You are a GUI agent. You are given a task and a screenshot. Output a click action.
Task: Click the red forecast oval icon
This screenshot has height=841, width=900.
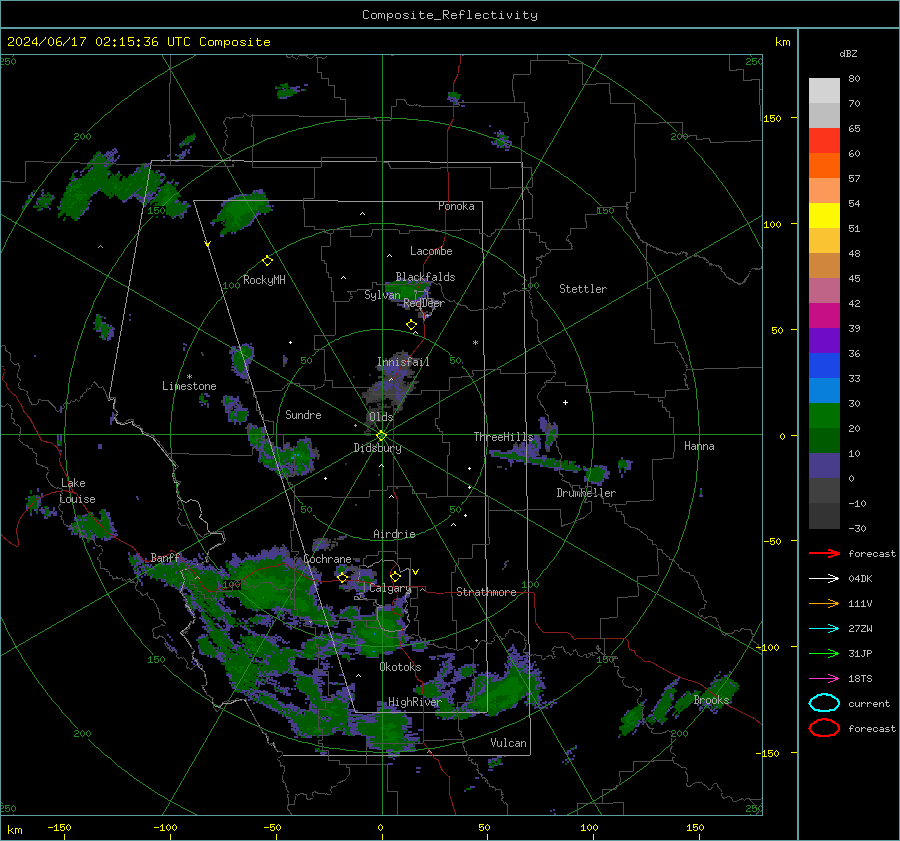pos(824,728)
